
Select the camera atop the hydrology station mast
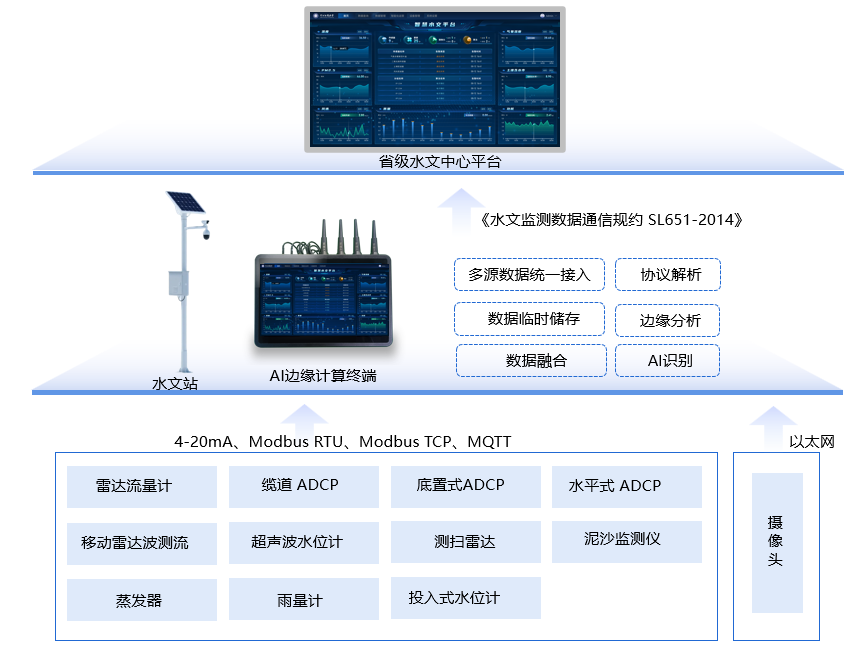click(x=207, y=232)
